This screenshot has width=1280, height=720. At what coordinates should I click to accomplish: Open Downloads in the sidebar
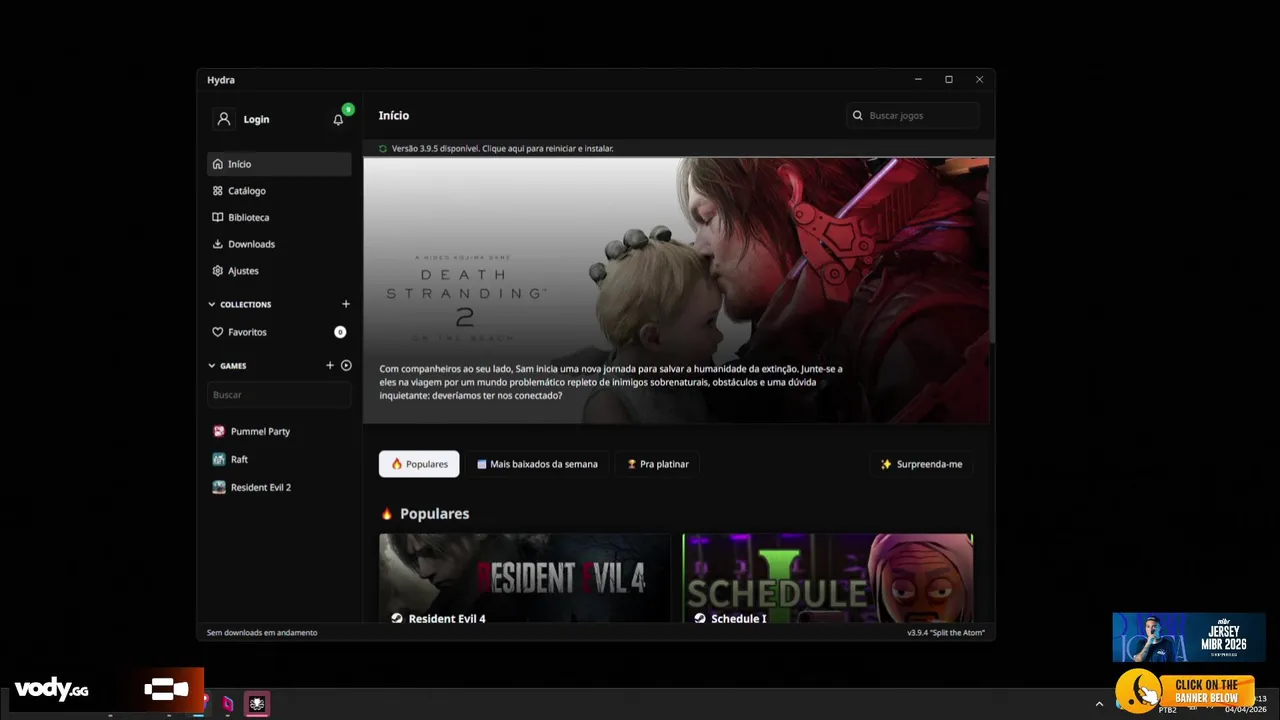pos(279,244)
